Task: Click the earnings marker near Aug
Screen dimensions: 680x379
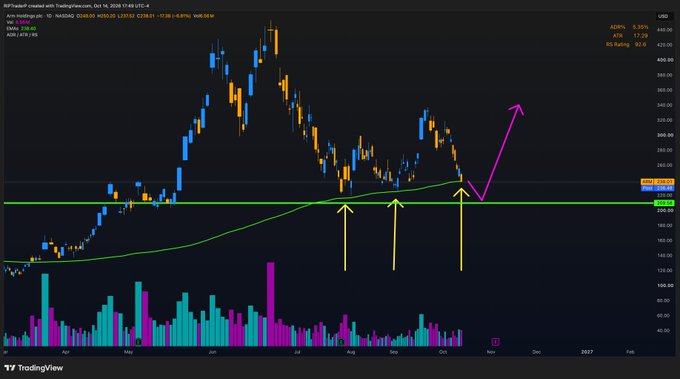Action: [341, 342]
